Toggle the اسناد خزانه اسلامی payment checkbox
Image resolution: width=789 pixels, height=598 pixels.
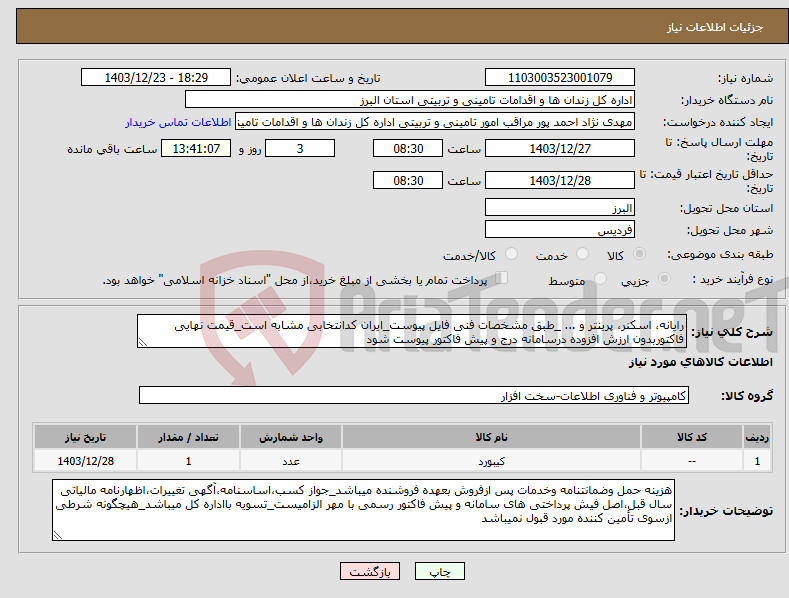501,278
